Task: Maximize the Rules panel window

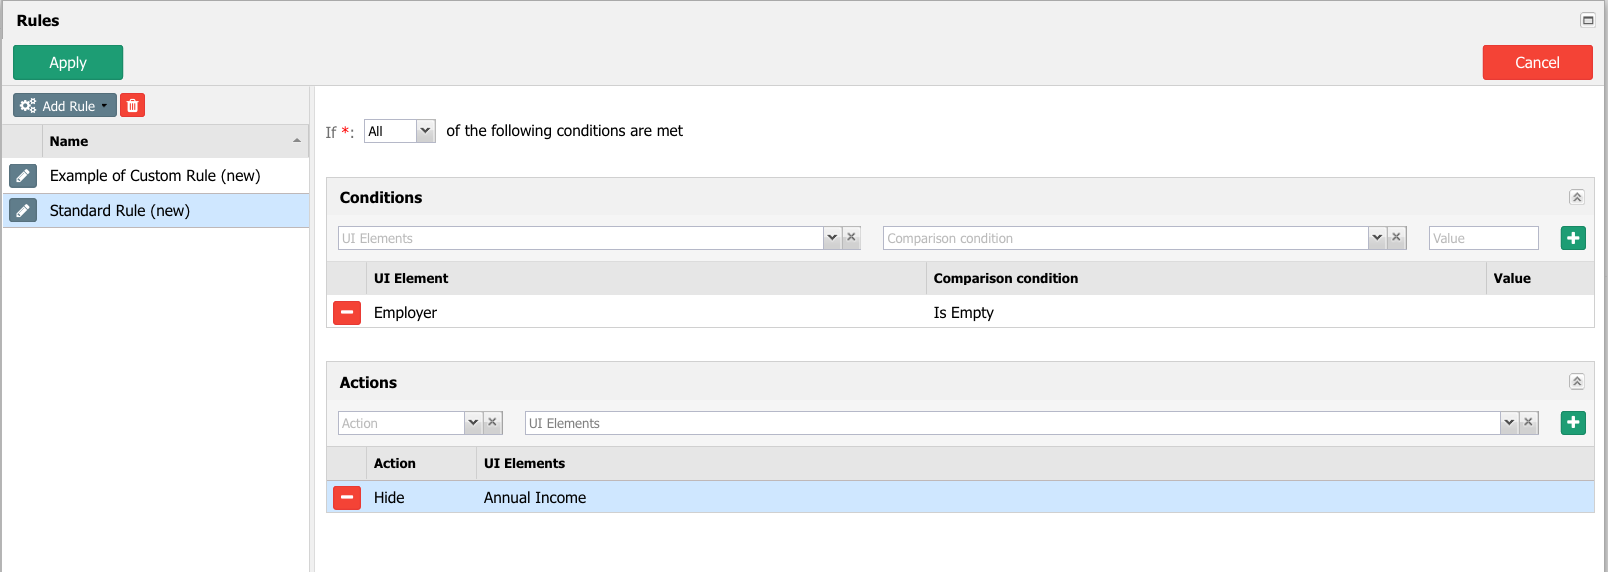Action: coord(1587,20)
